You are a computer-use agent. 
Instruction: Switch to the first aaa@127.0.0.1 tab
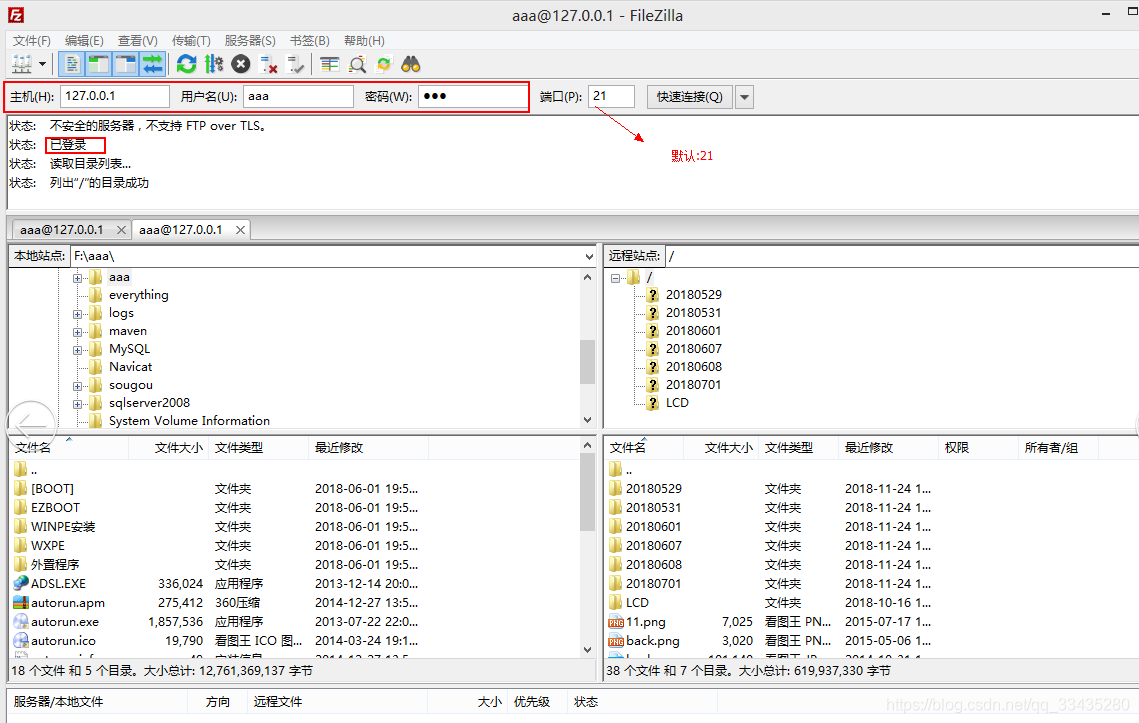click(61, 230)
